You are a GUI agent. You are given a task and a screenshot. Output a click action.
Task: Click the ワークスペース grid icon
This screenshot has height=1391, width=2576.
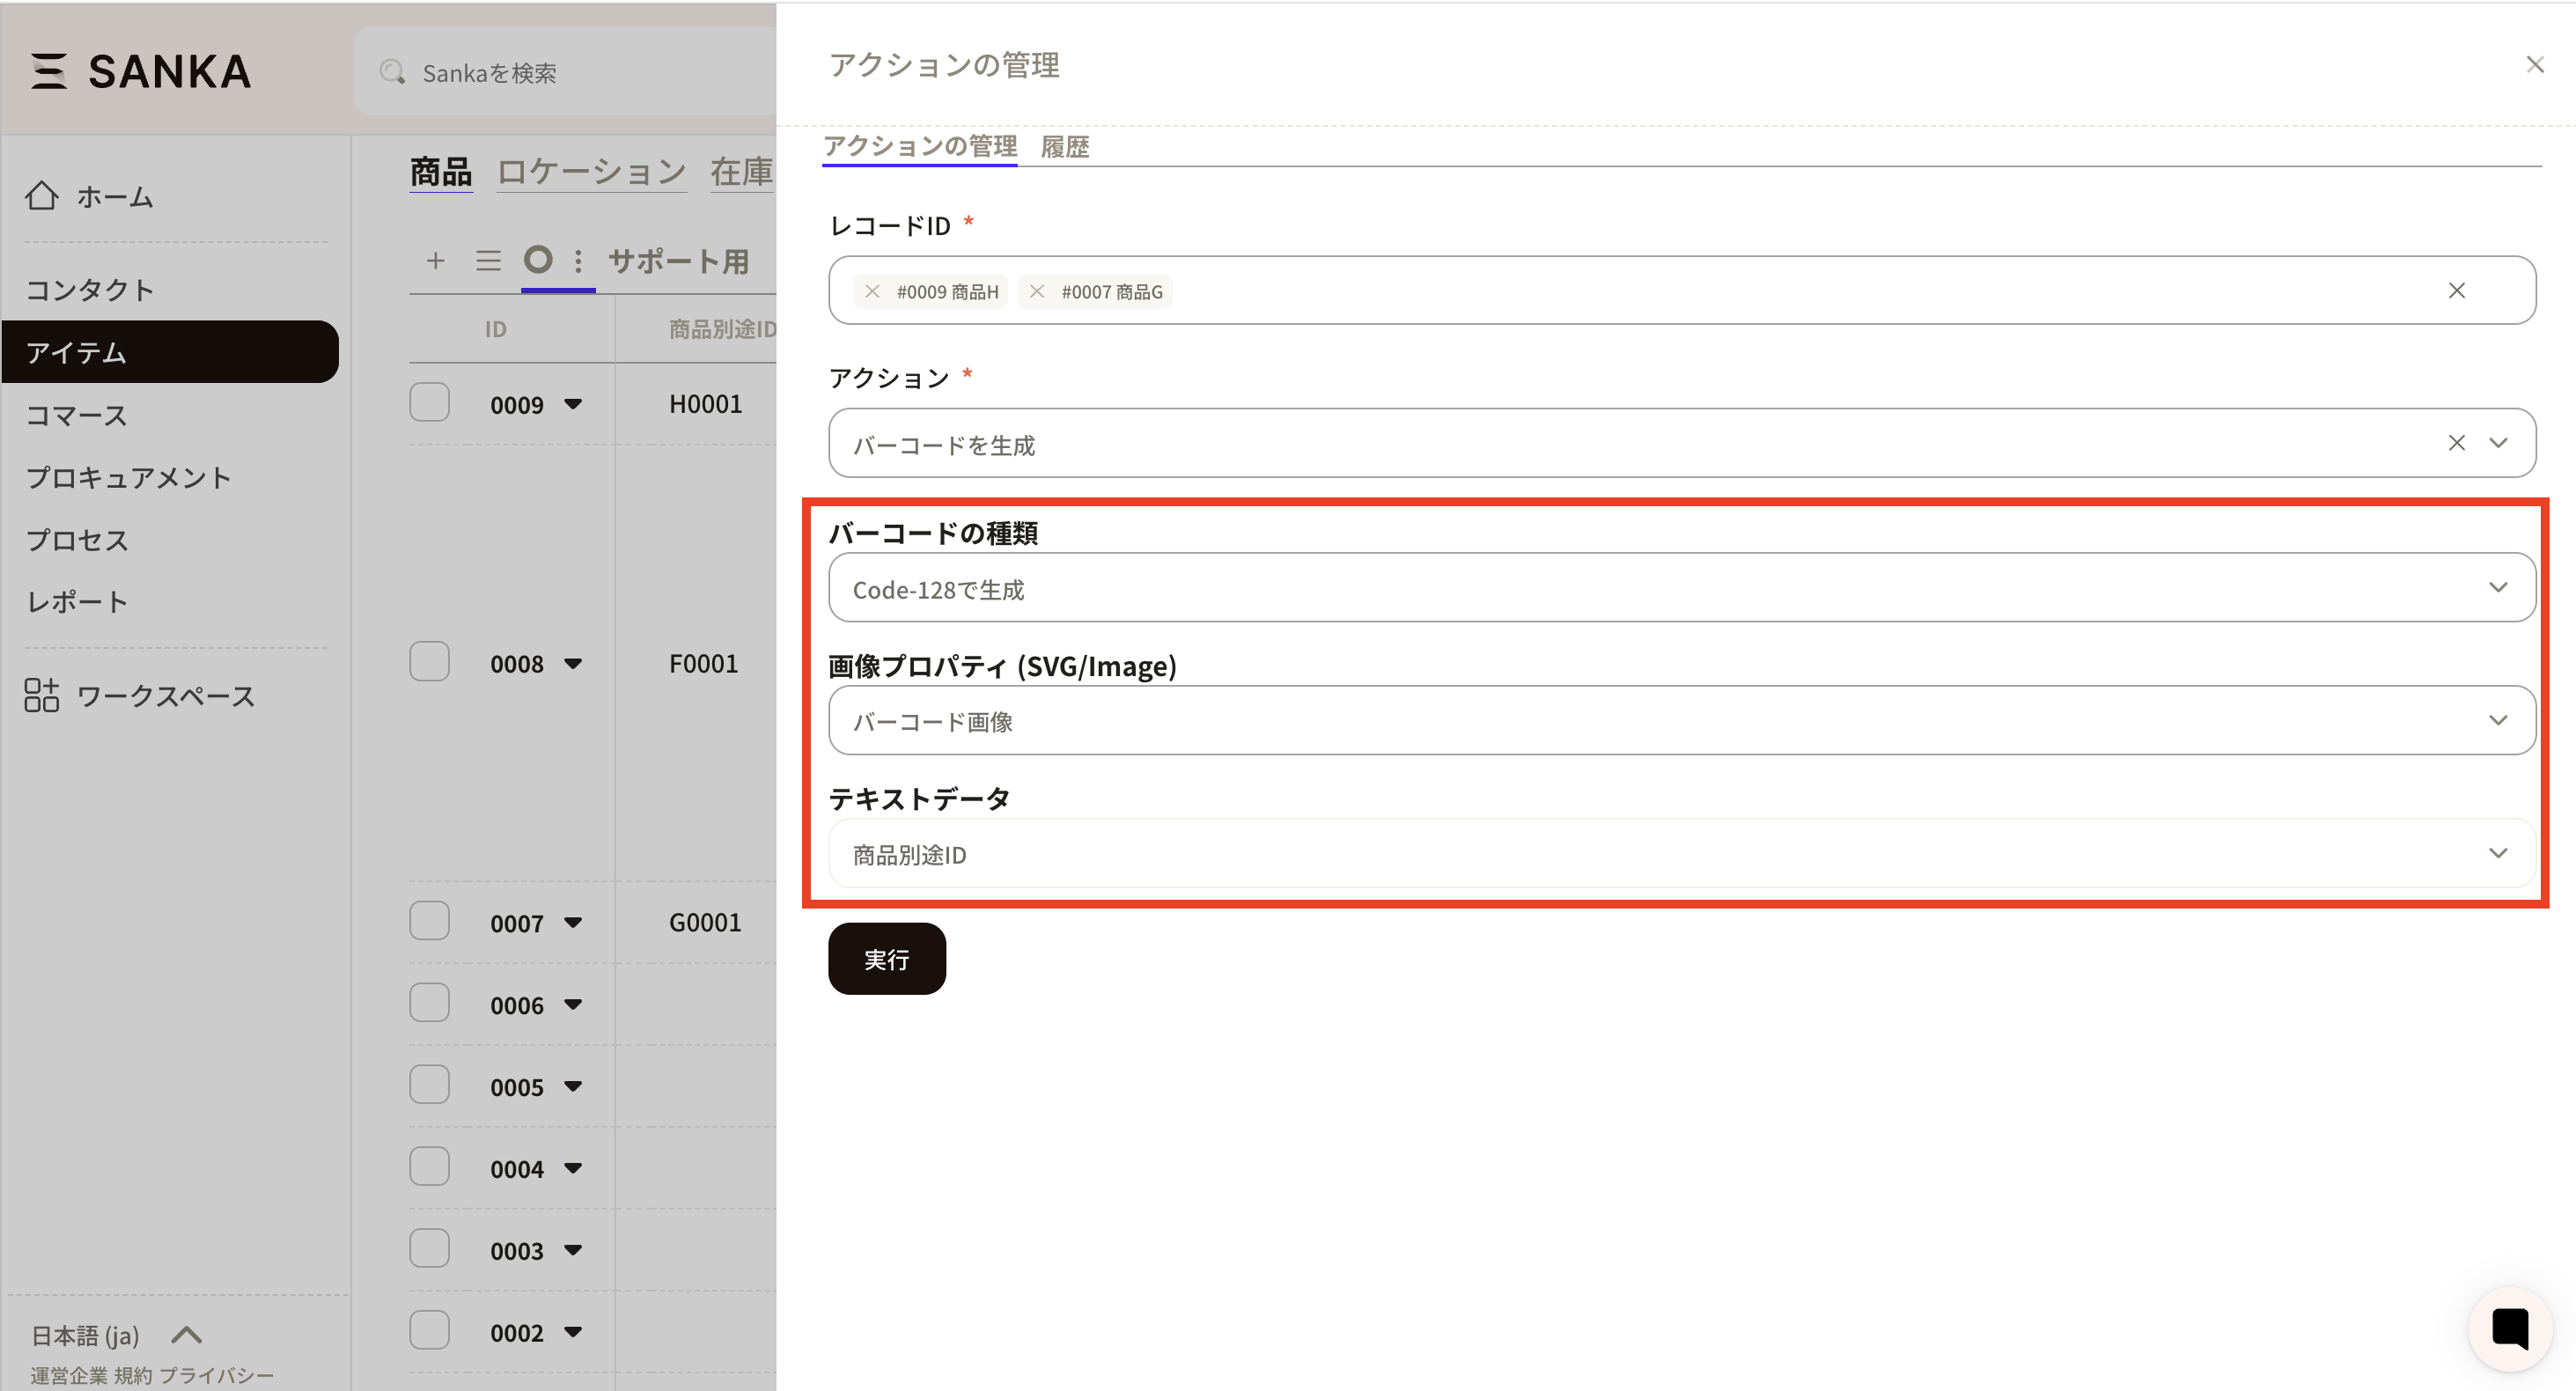coord(42,695)
